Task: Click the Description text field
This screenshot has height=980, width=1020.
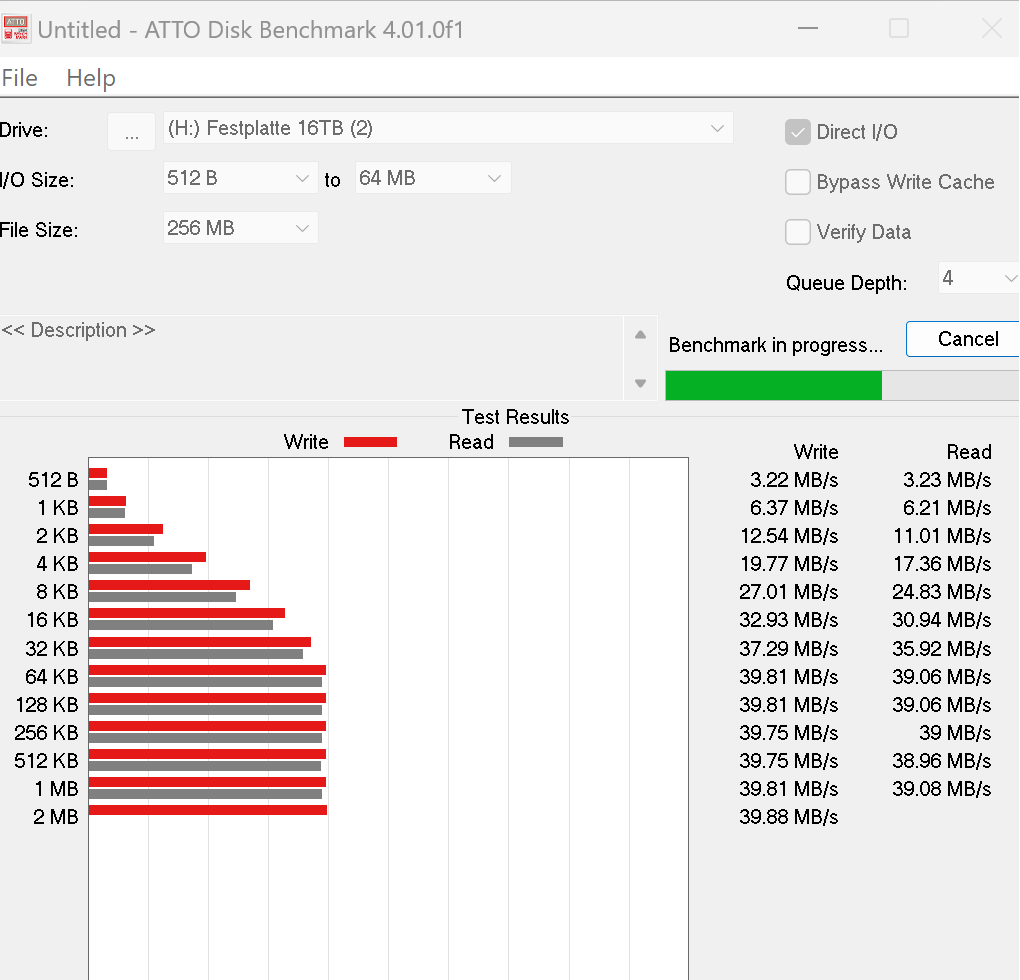Action: coord(311,358)
